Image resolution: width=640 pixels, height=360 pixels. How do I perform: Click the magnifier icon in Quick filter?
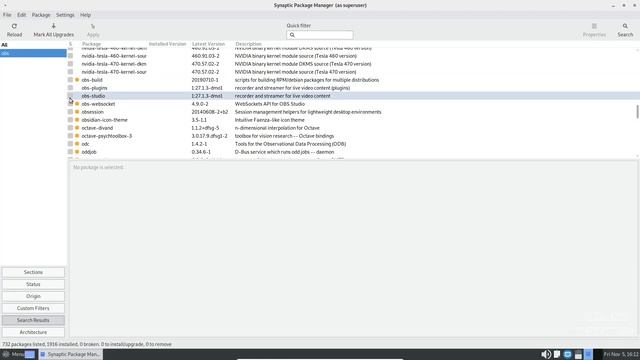292,35
